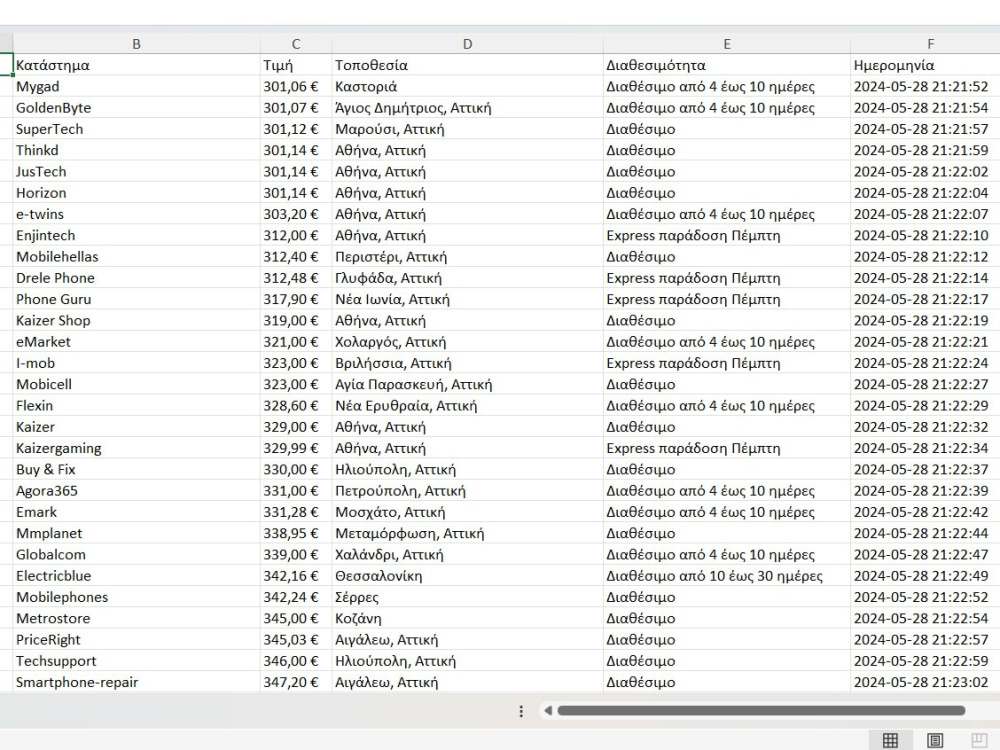Select the Smartphone-repair store cell
1000x750 pixels.
[136, 682]
